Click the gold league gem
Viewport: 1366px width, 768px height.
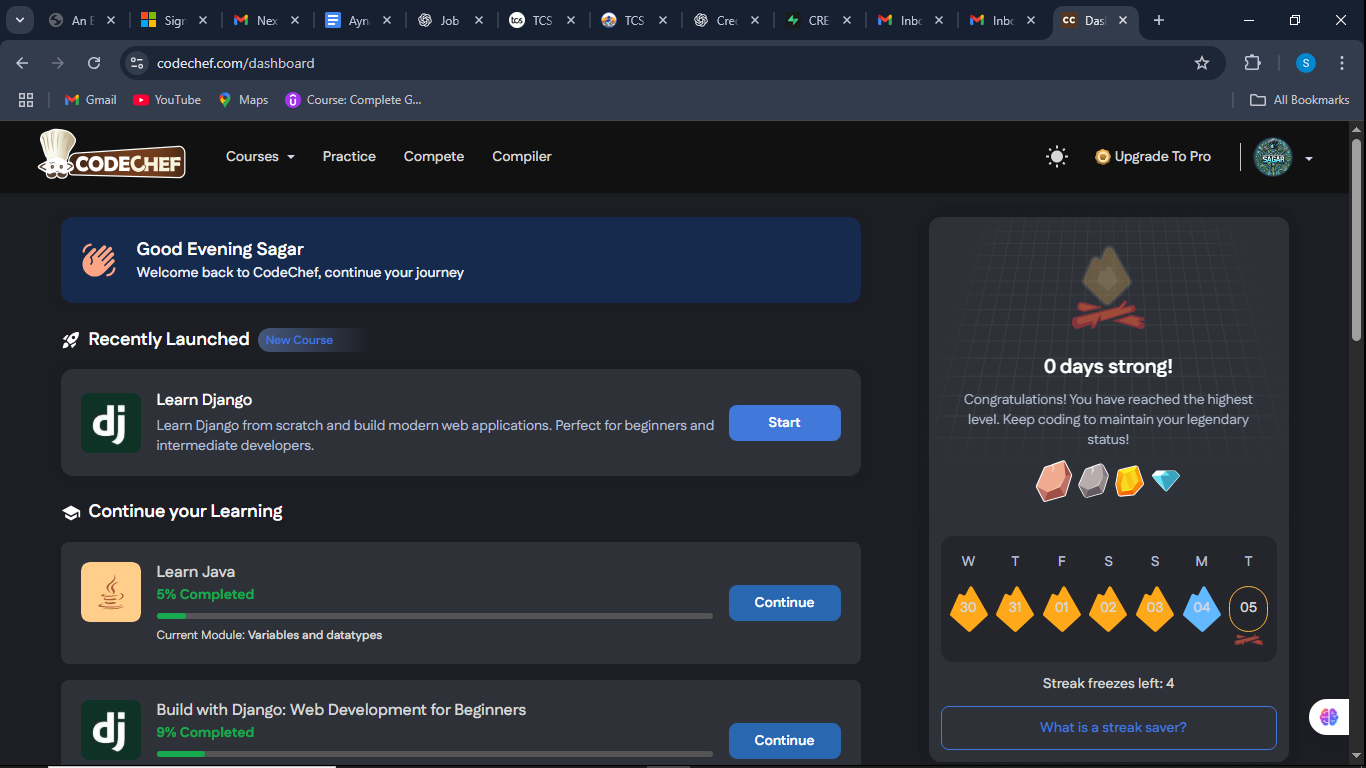tap(1129, 481)
